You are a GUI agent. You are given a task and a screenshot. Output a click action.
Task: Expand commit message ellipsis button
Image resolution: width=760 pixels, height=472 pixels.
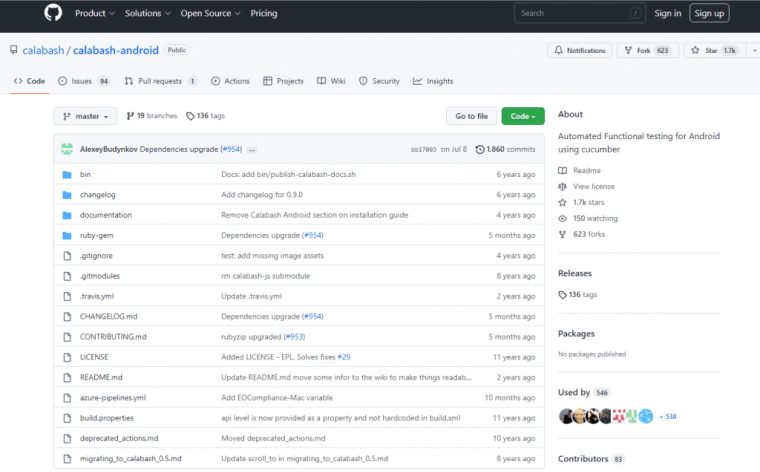click(252, 150)
